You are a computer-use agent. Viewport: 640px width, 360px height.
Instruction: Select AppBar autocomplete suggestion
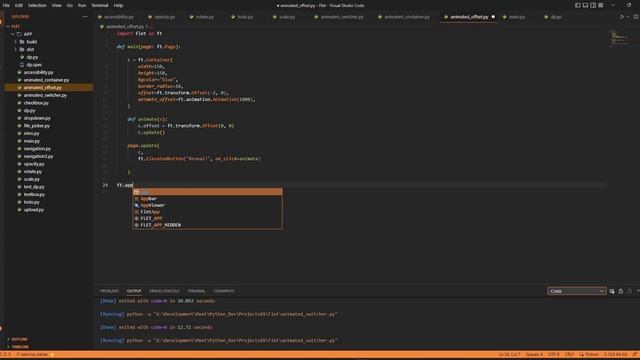pyautogui.click(x=207, y=199)
